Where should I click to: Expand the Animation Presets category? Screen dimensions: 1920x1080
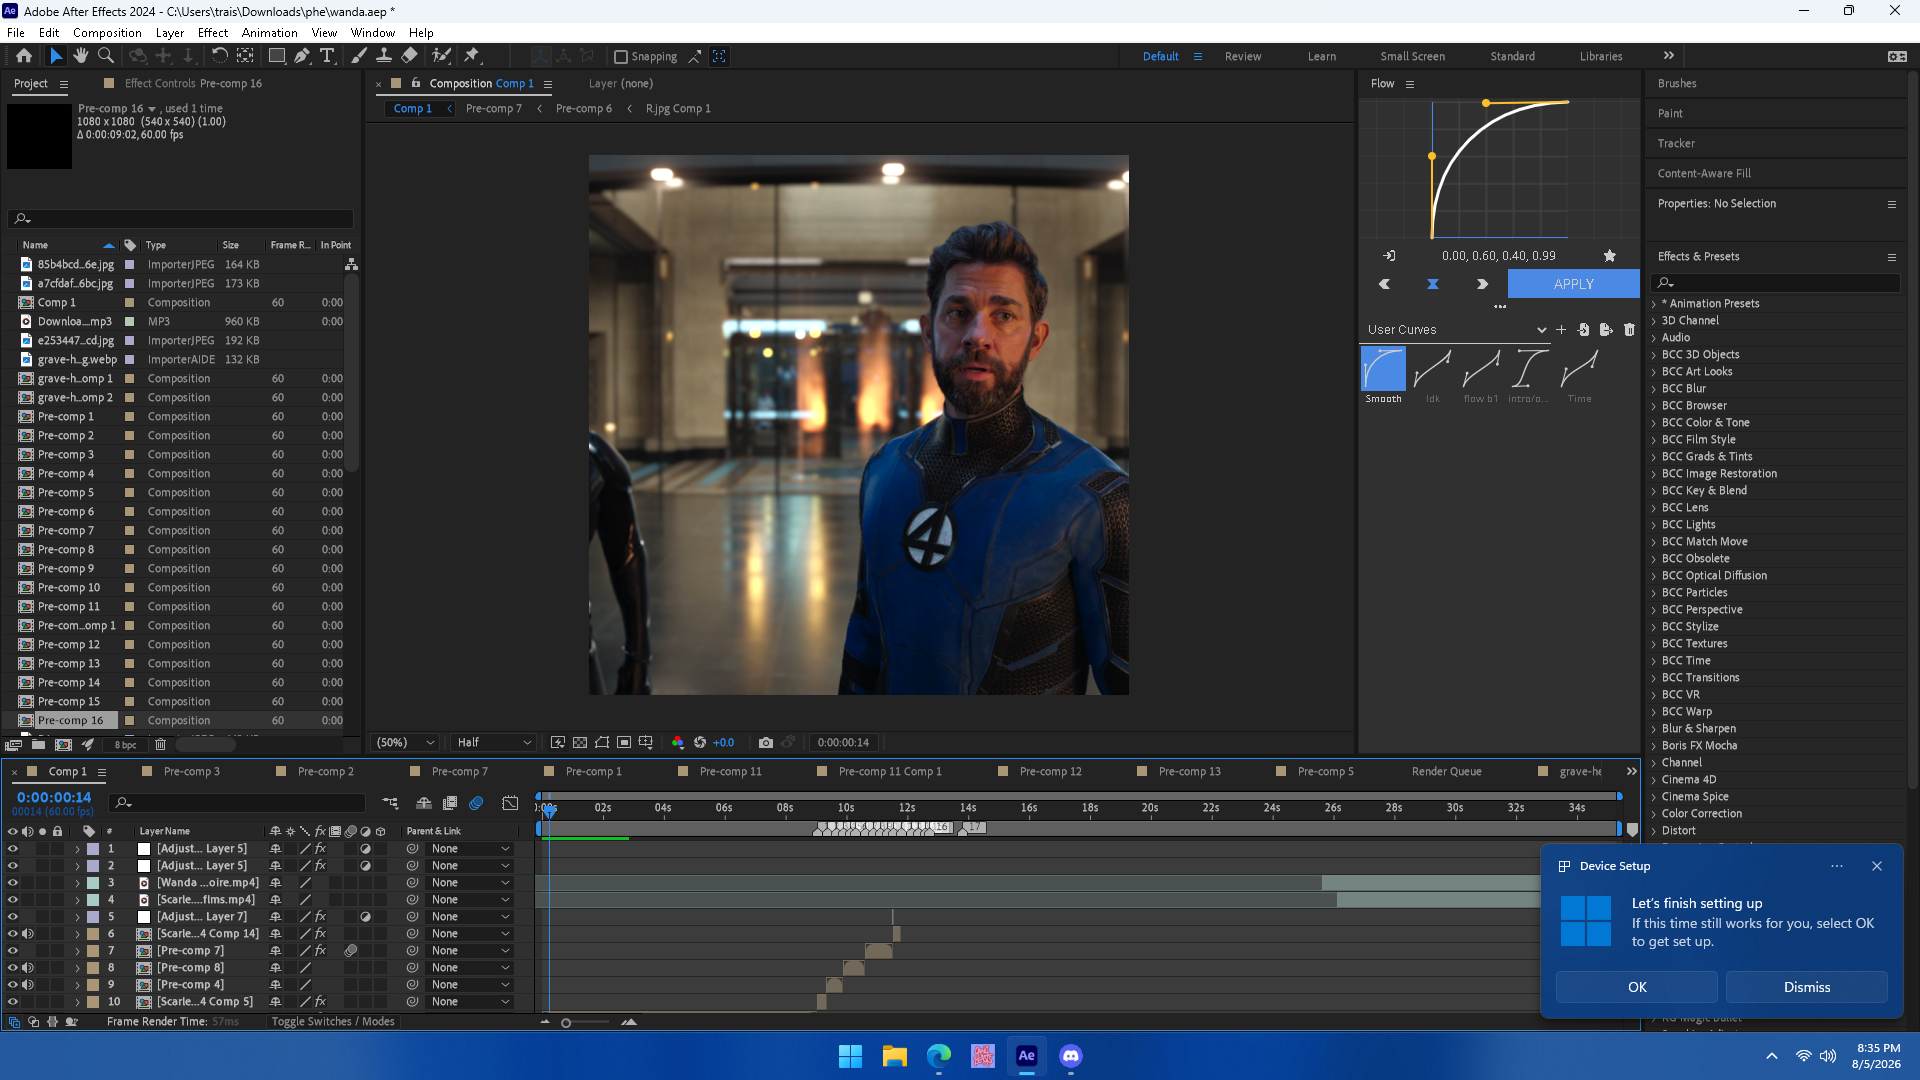point(1654,304)
